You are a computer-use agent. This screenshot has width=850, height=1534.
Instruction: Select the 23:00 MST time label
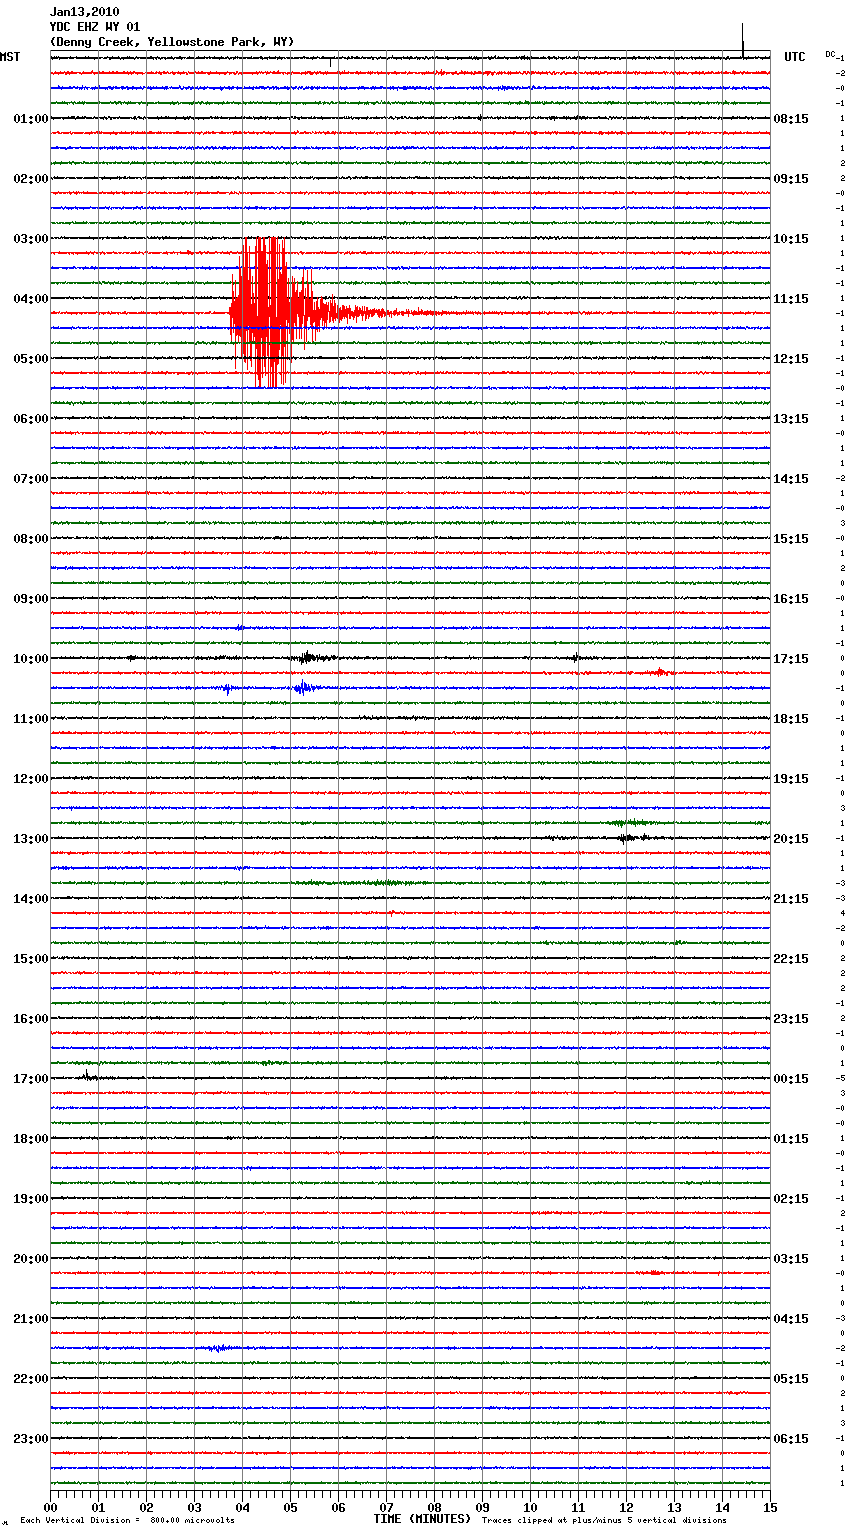tap(31, 1439)
